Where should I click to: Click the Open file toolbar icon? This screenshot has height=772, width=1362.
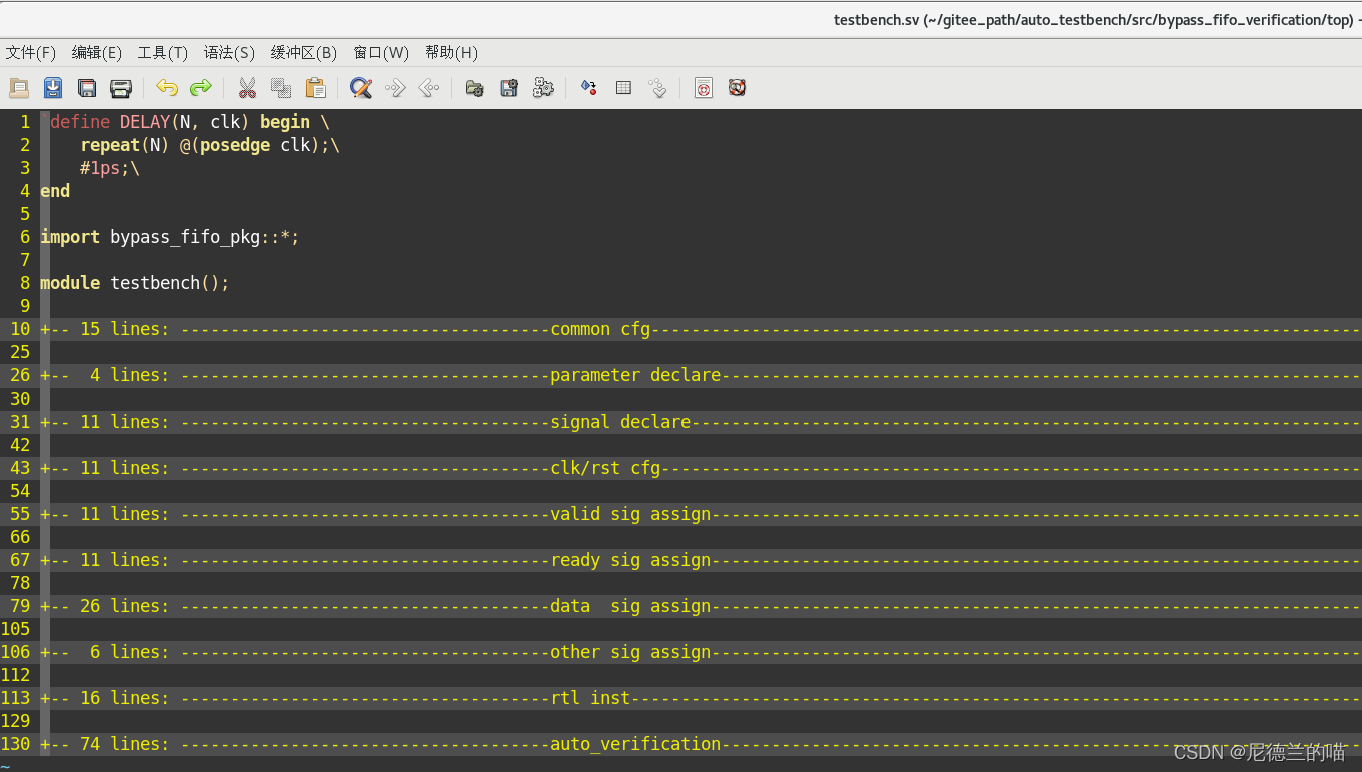click(x=19, y=88)
